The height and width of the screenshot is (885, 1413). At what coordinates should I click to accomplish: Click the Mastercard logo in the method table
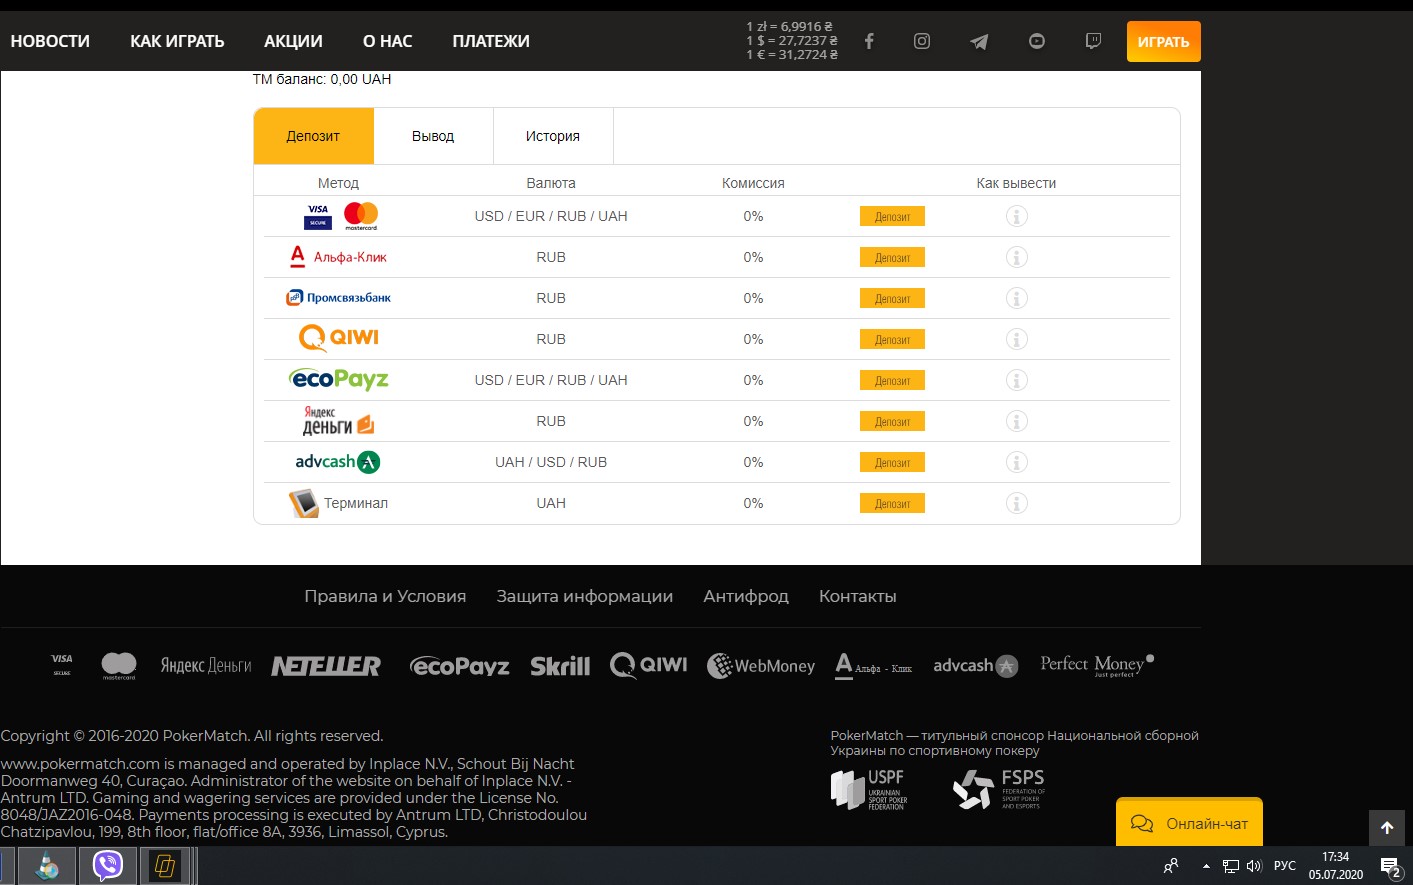pyautogui.click(x=361, y=216)
